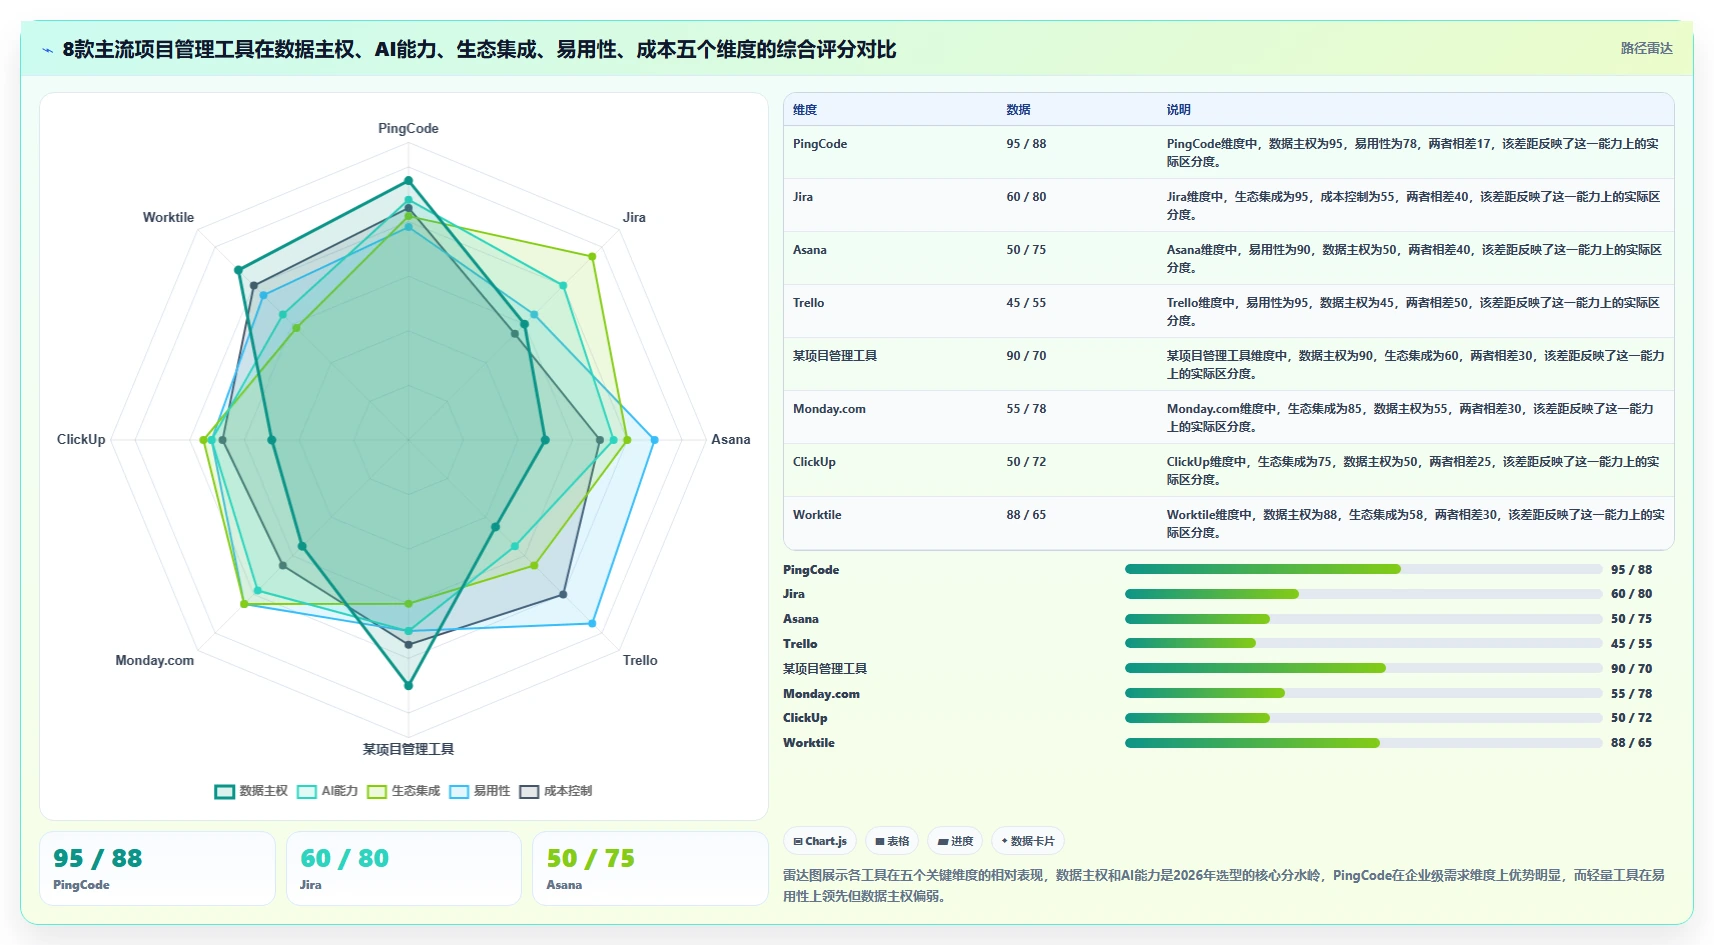Click the 维度 column header
1714x945 pixels.
click(805, 110)
